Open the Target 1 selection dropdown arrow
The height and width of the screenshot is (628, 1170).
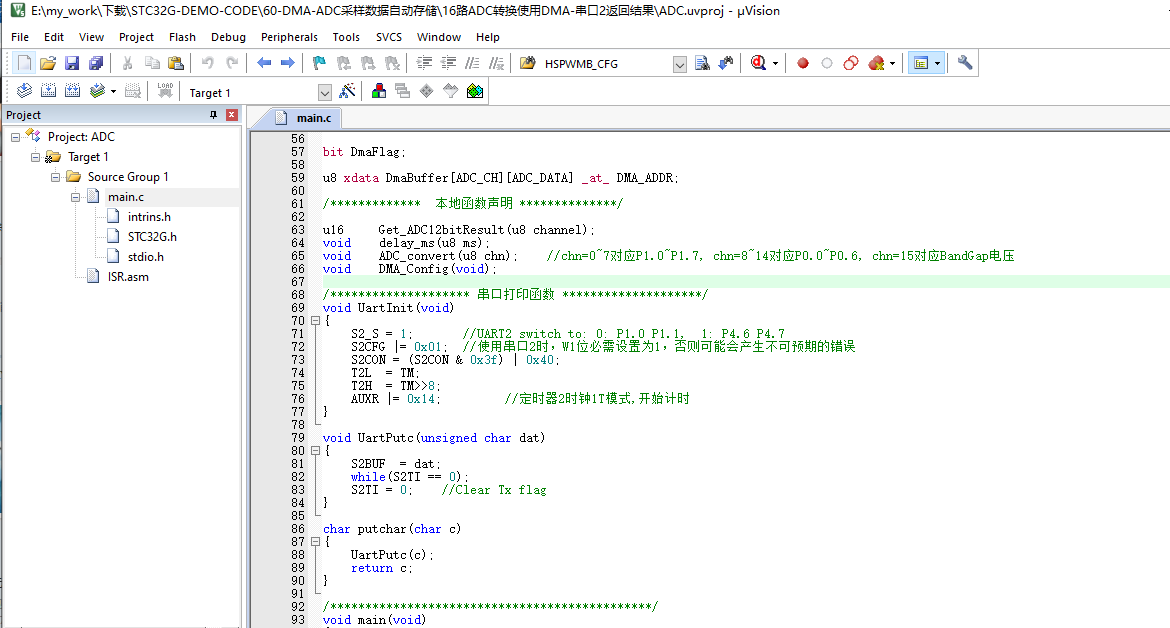(x=325, y=92)
